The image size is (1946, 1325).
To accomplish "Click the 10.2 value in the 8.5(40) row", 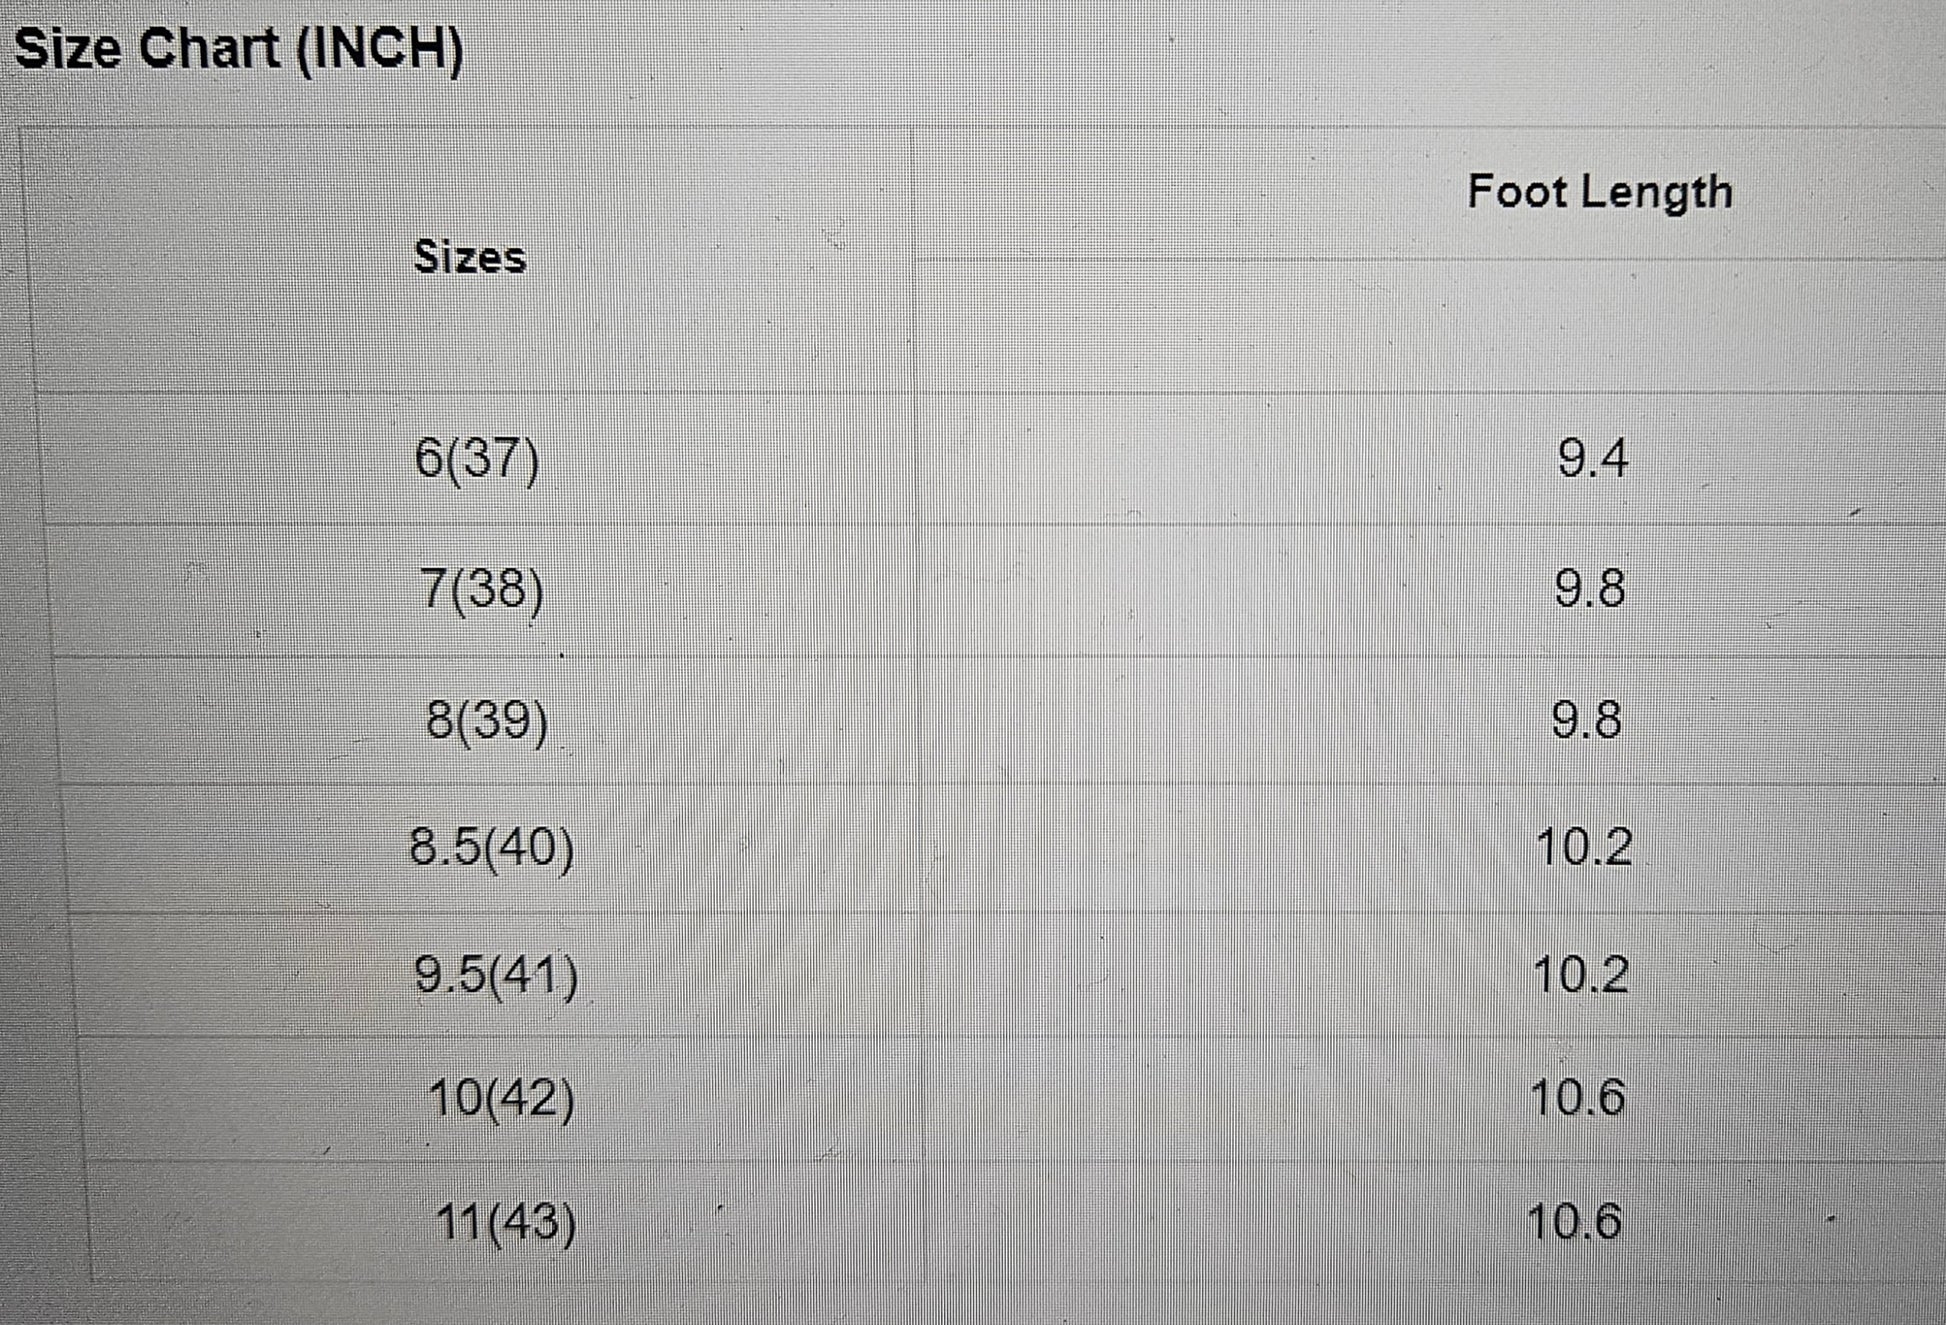I will tap(1584, 848).
